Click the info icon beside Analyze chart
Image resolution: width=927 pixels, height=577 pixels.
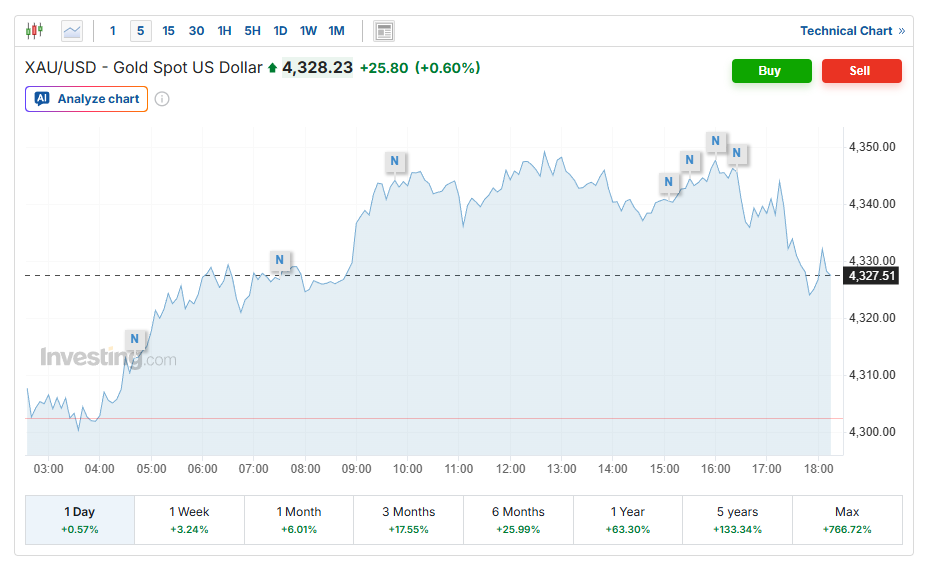162,99
